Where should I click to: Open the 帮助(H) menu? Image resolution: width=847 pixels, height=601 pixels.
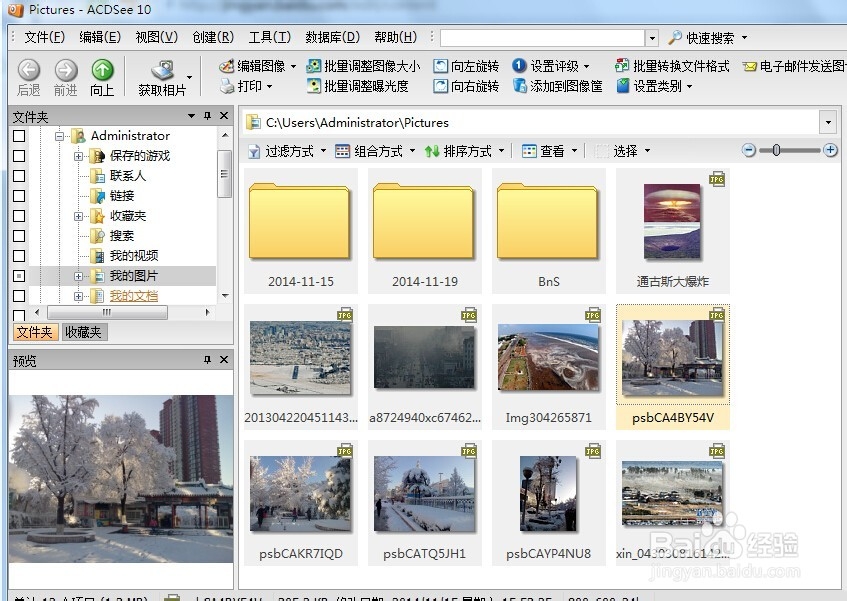click(395, 37)
